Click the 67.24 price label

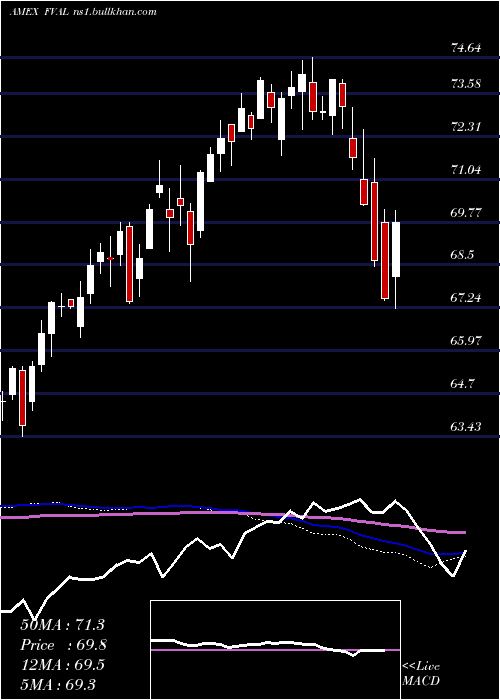click(x=466, y=298)
